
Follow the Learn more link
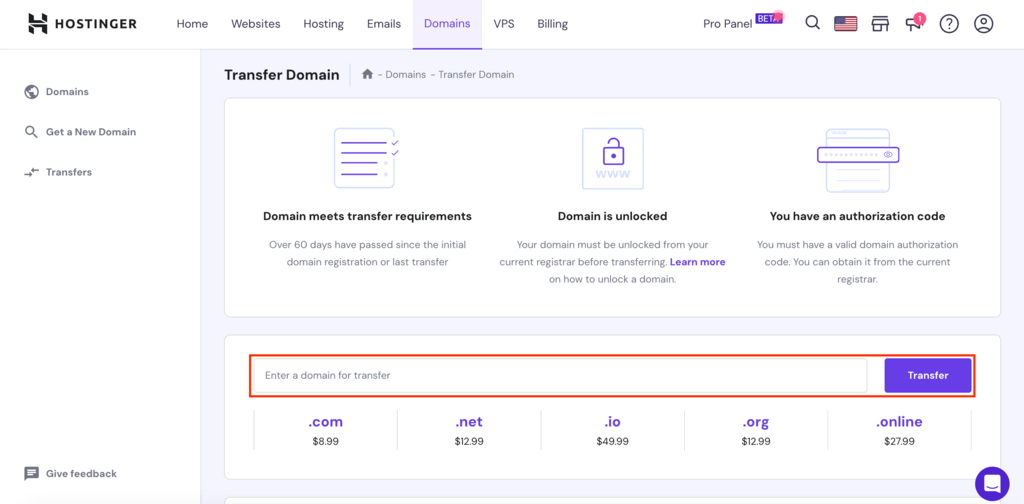pos(697,262)
